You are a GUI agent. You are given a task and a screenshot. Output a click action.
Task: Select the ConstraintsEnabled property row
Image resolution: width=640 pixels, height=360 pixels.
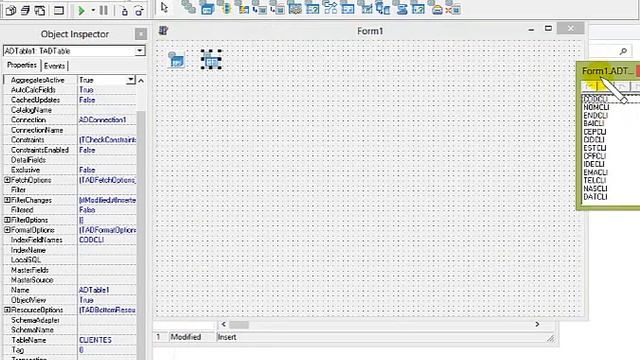click(x=70, y=150)
